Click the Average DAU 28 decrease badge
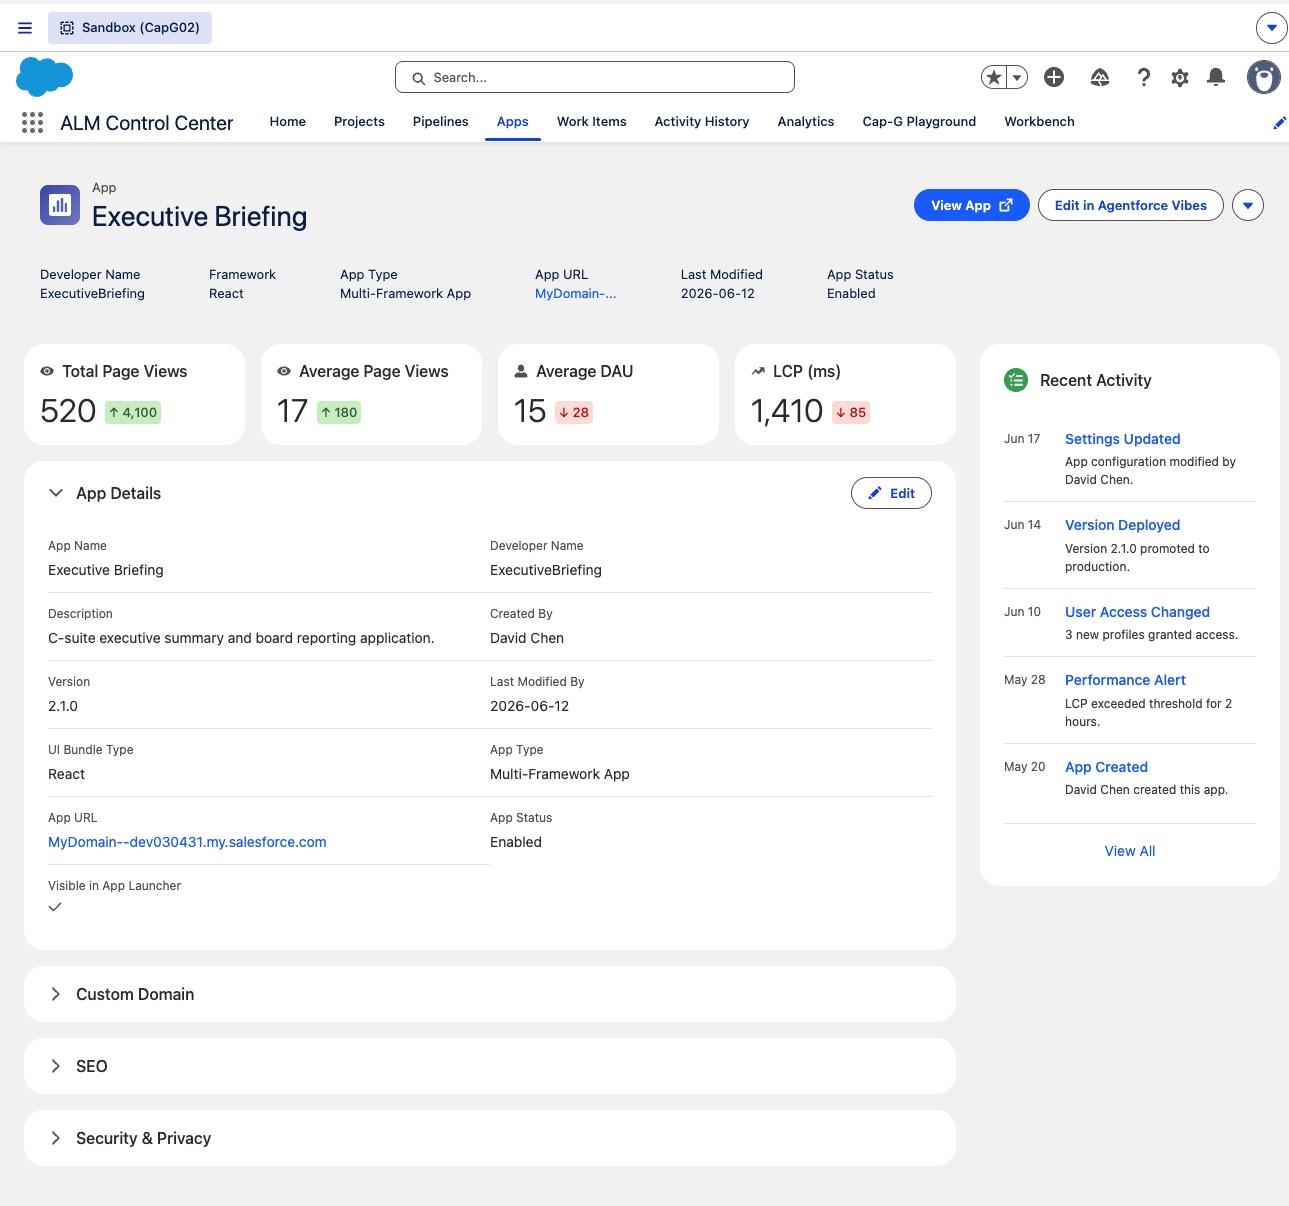 tap(574, 412)
